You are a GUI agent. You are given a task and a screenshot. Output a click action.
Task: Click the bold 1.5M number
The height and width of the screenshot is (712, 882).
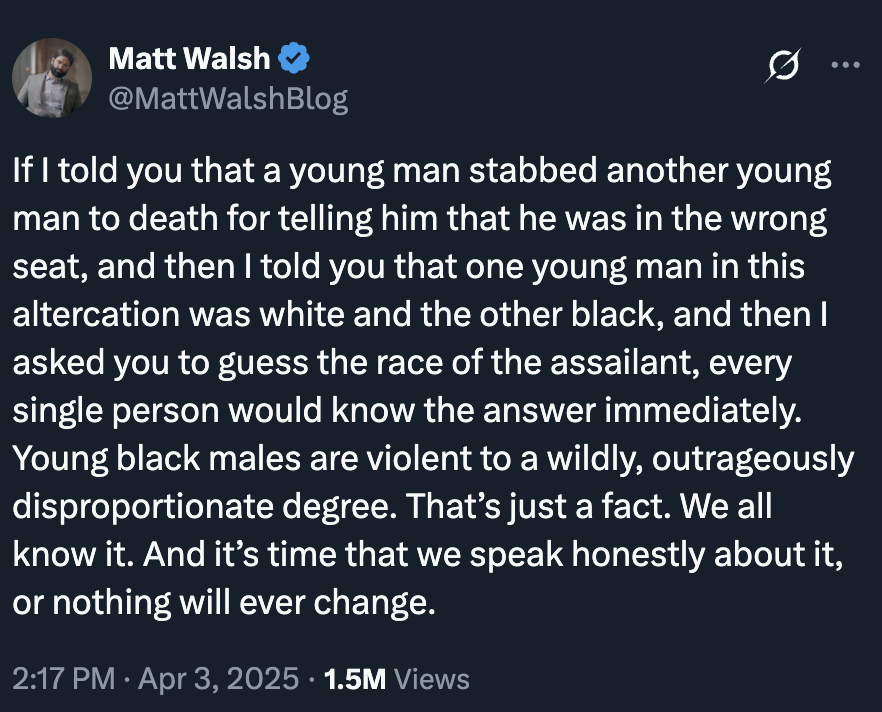coord(357,679)
